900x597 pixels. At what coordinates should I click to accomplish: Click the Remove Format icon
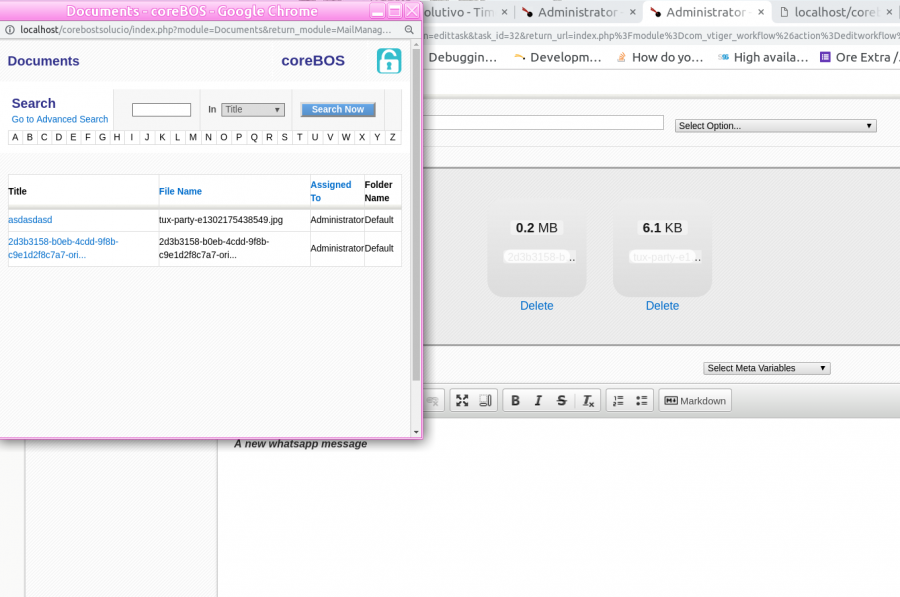coord(588,401)
